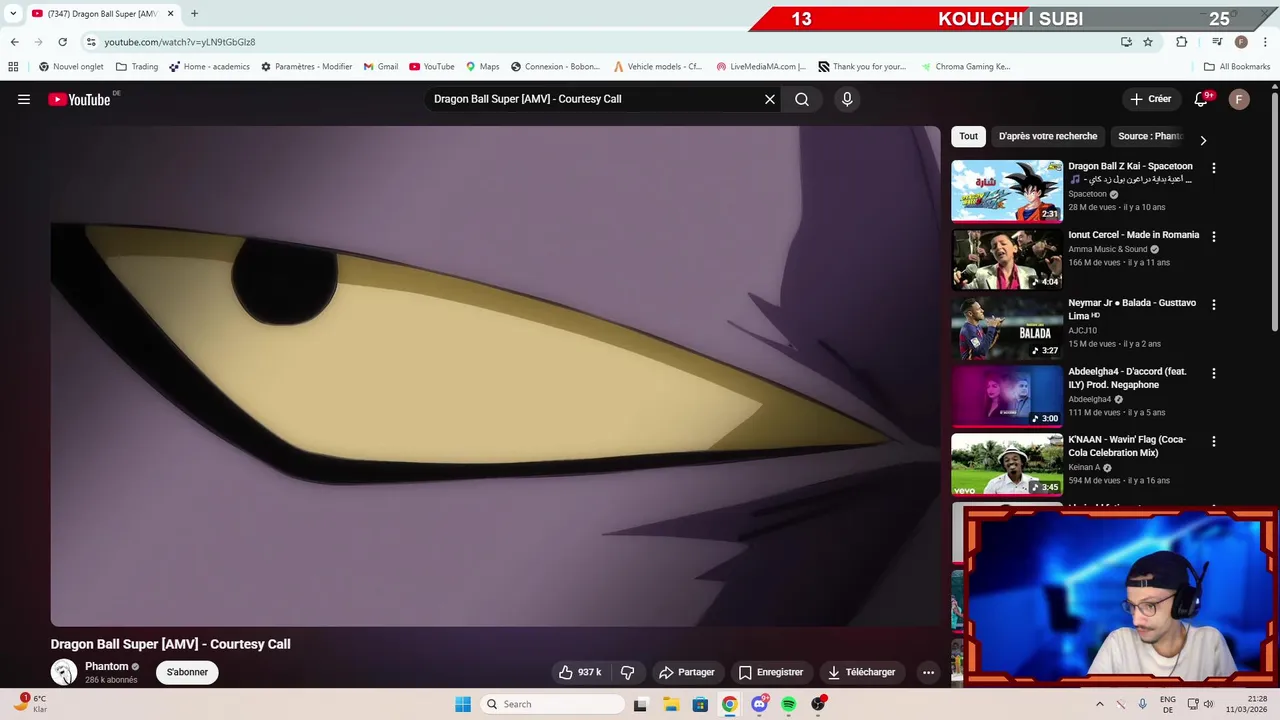Open Microsoft Store from taskbar

click(700, 704)
